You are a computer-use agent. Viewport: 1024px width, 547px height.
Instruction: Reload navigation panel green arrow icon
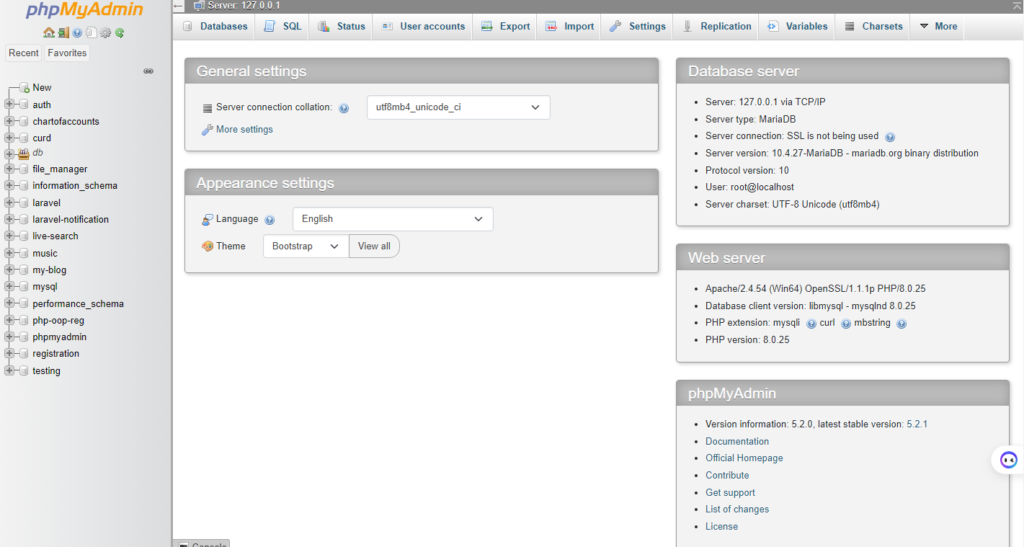point(120,33)
